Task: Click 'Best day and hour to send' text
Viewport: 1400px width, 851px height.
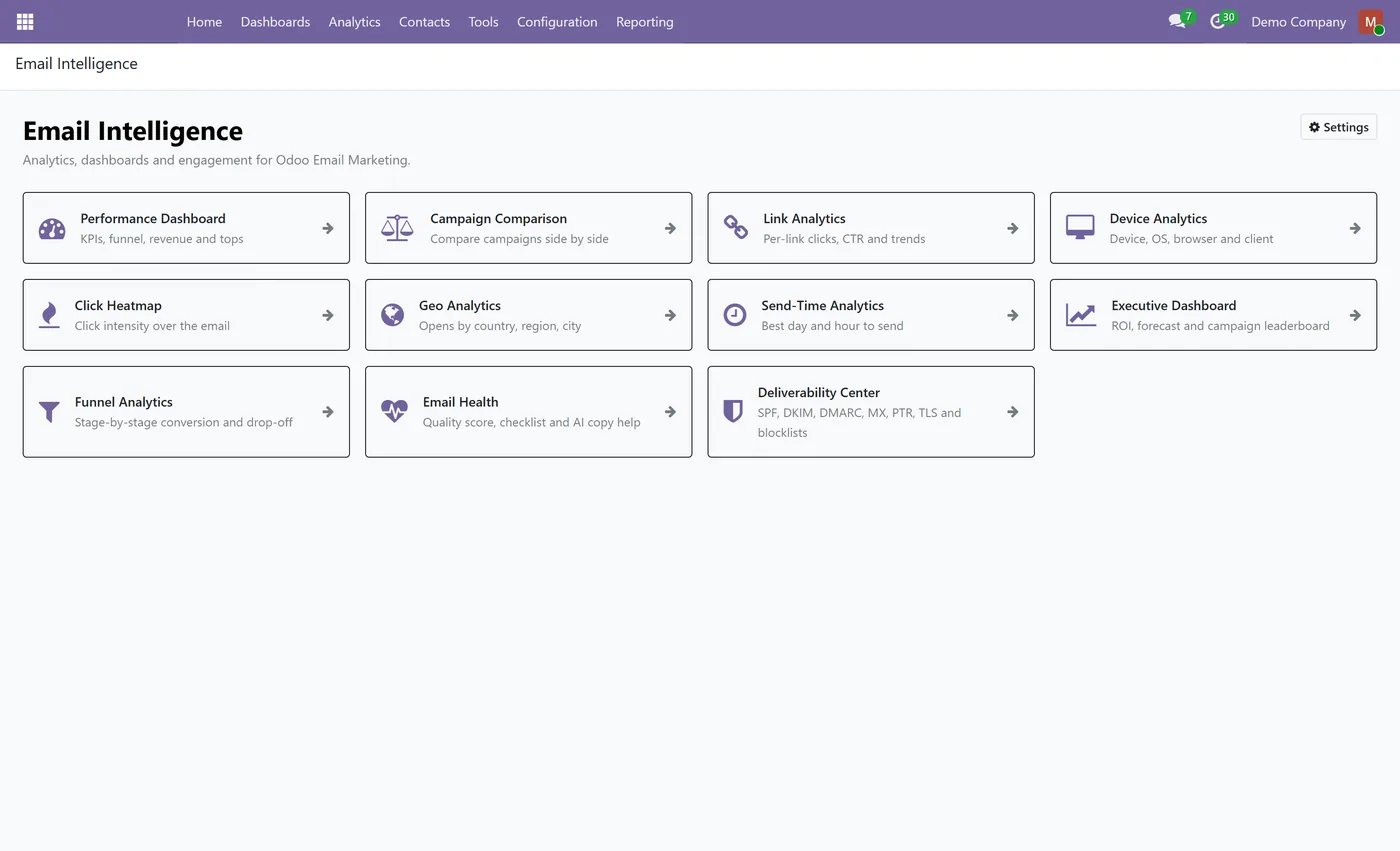Action: click(x=832, y=326)
